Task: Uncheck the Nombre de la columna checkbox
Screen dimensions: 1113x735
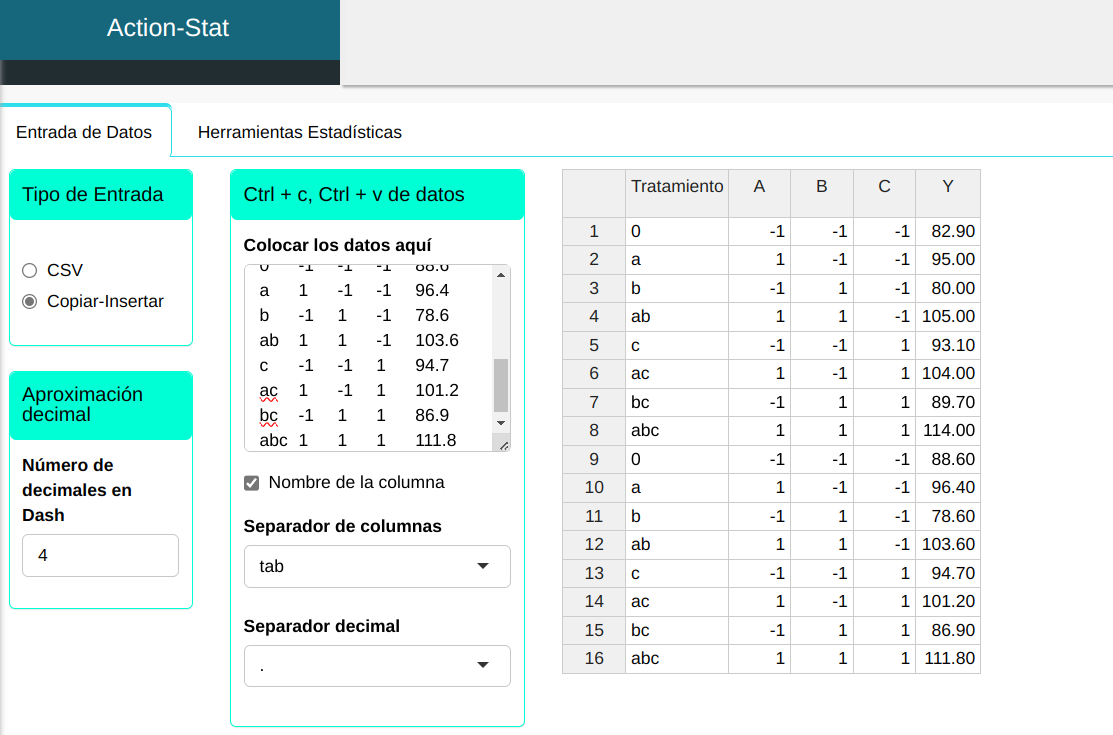Action: tap(252, 483)
